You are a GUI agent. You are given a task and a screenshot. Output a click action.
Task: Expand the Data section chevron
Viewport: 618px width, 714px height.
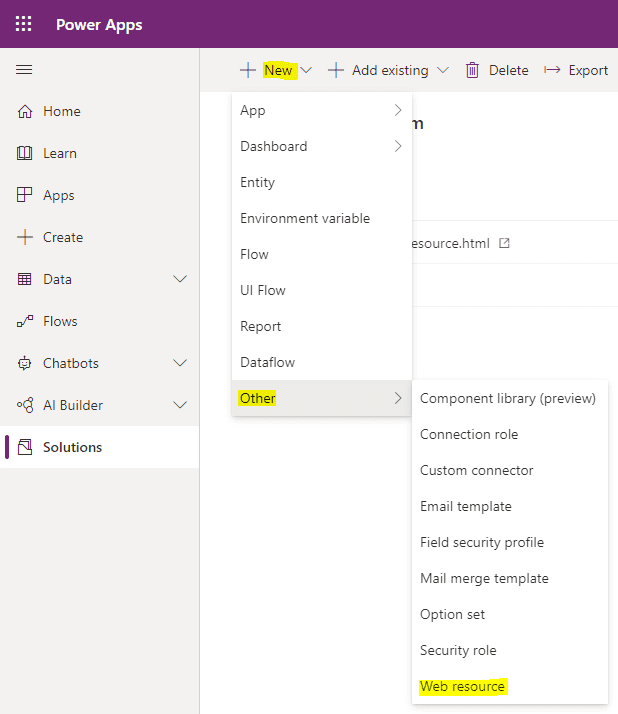[180, 279]
